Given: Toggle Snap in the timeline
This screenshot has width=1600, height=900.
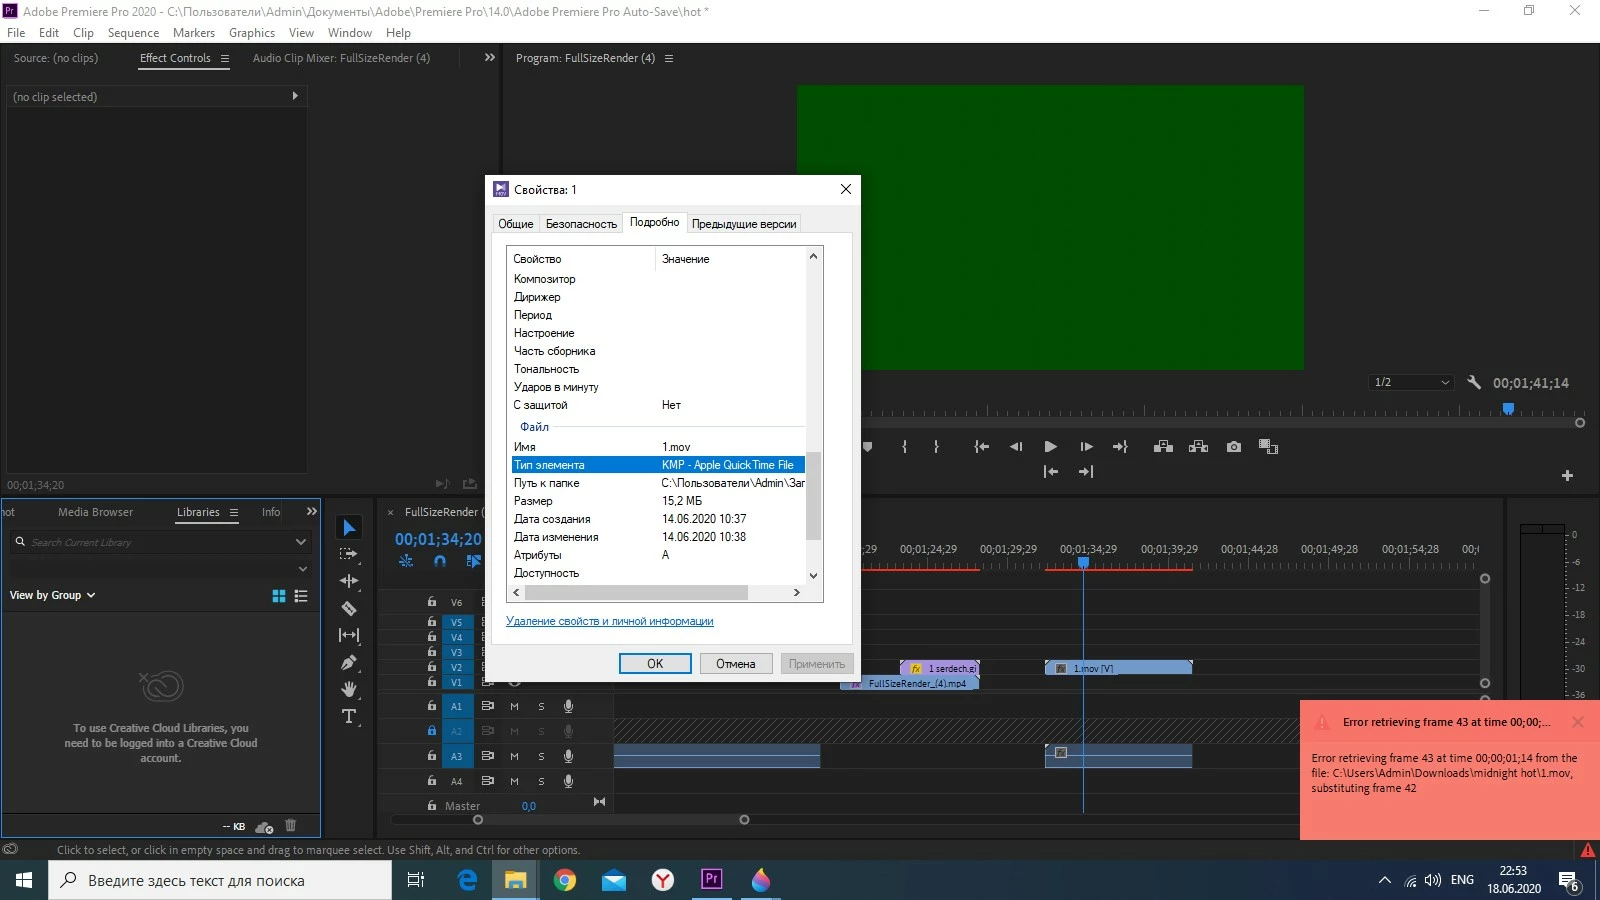Looking at the screenshot, I should pyautogui.click(x=440, y=561).
